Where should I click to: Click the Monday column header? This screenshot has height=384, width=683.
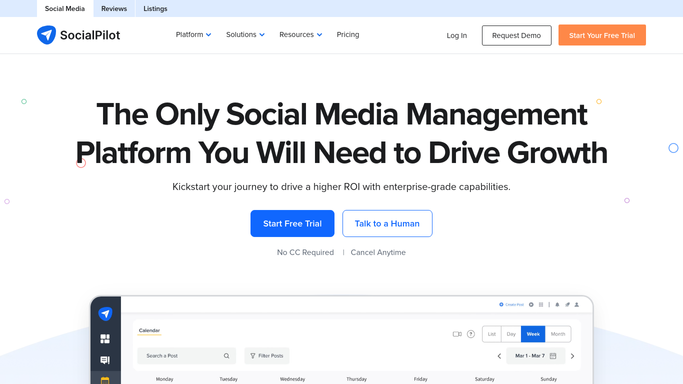[164, 379]
